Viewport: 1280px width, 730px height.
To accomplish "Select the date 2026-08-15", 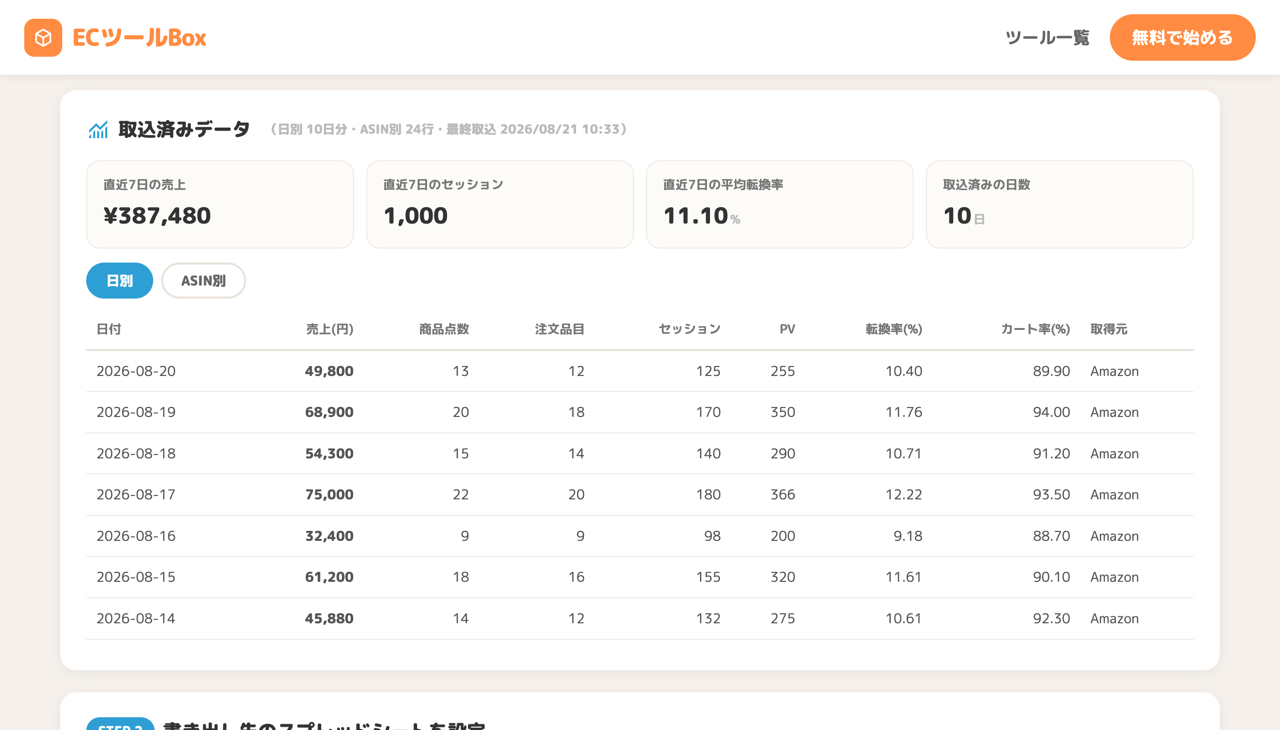I will click(x=136, y=577).
